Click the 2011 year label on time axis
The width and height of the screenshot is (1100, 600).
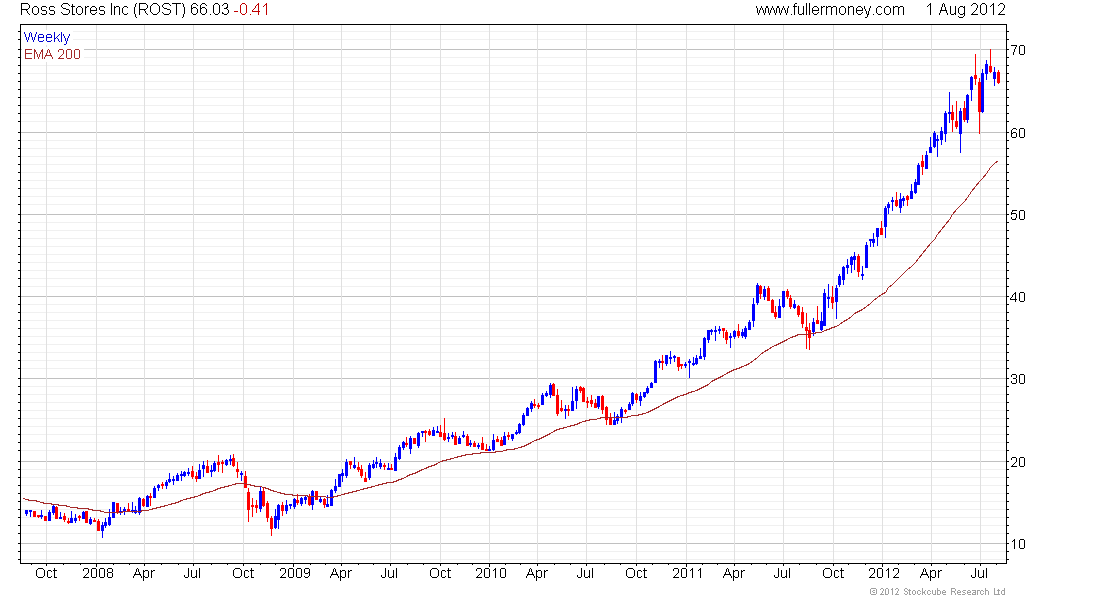coord(688,573)
